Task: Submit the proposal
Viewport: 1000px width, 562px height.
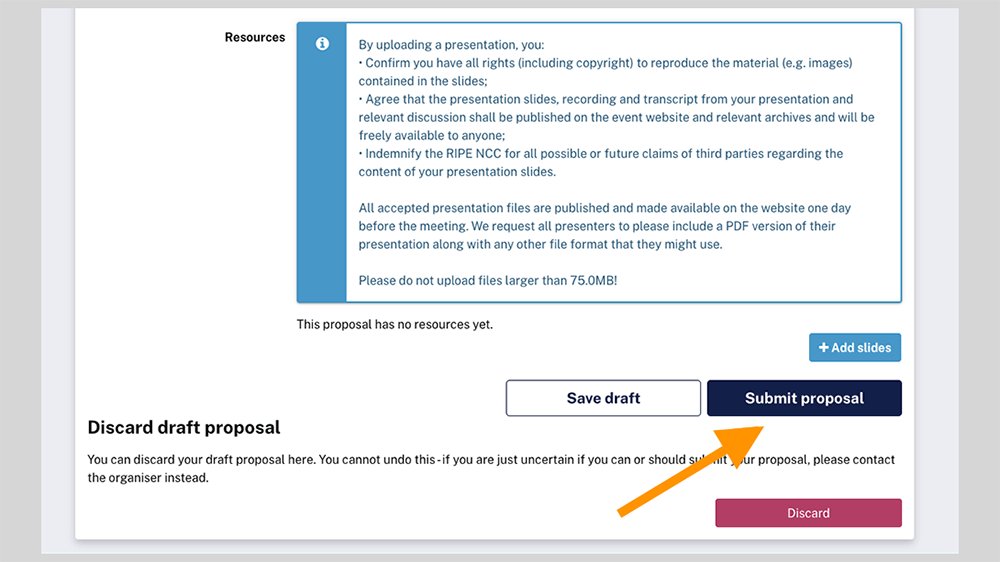Action: 804,398
